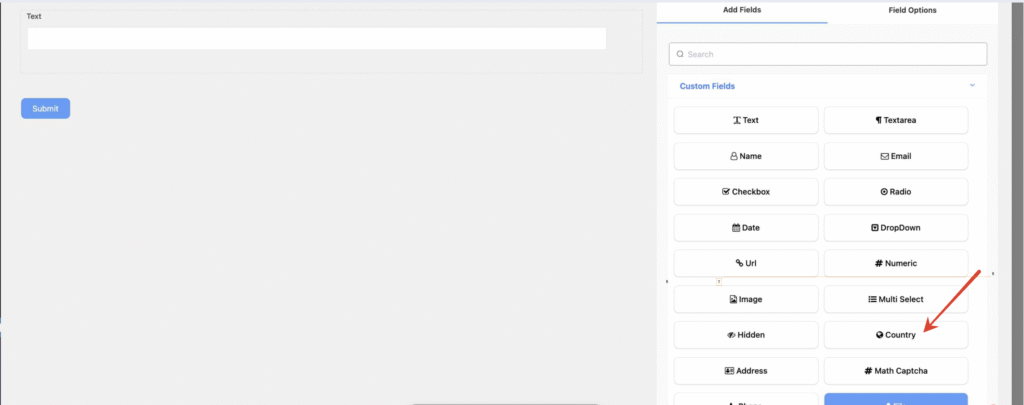
Task: Add the DropDown field type
Action: (x=896, y=228)
